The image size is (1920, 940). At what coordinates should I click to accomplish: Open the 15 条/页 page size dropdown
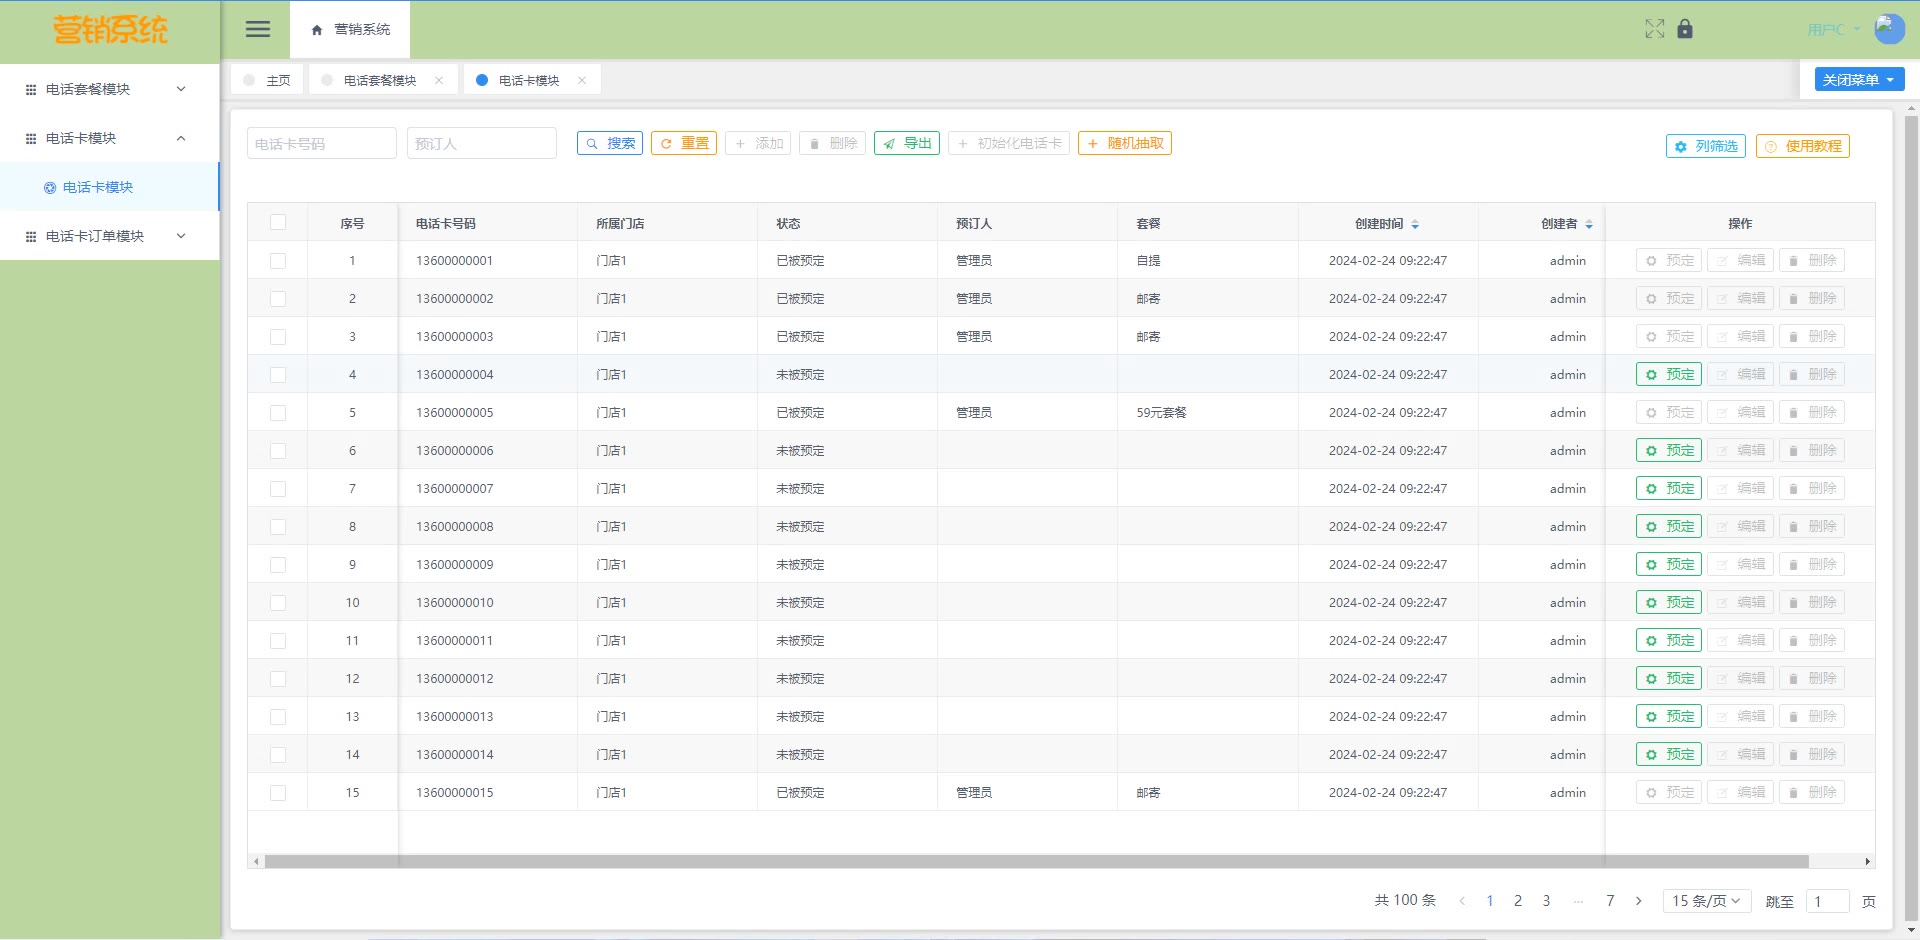[x=1706, y=901]
